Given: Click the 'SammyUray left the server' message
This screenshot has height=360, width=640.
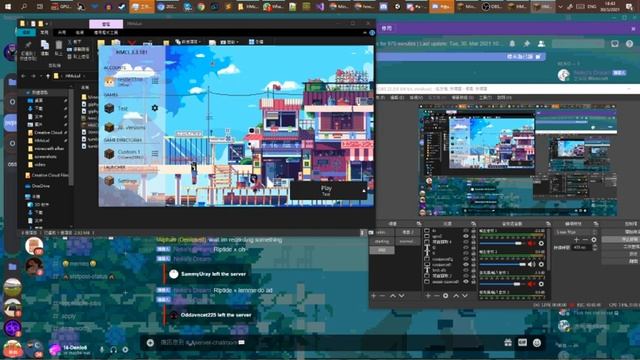Looking at the screenshot, I should tap(213, 274).
